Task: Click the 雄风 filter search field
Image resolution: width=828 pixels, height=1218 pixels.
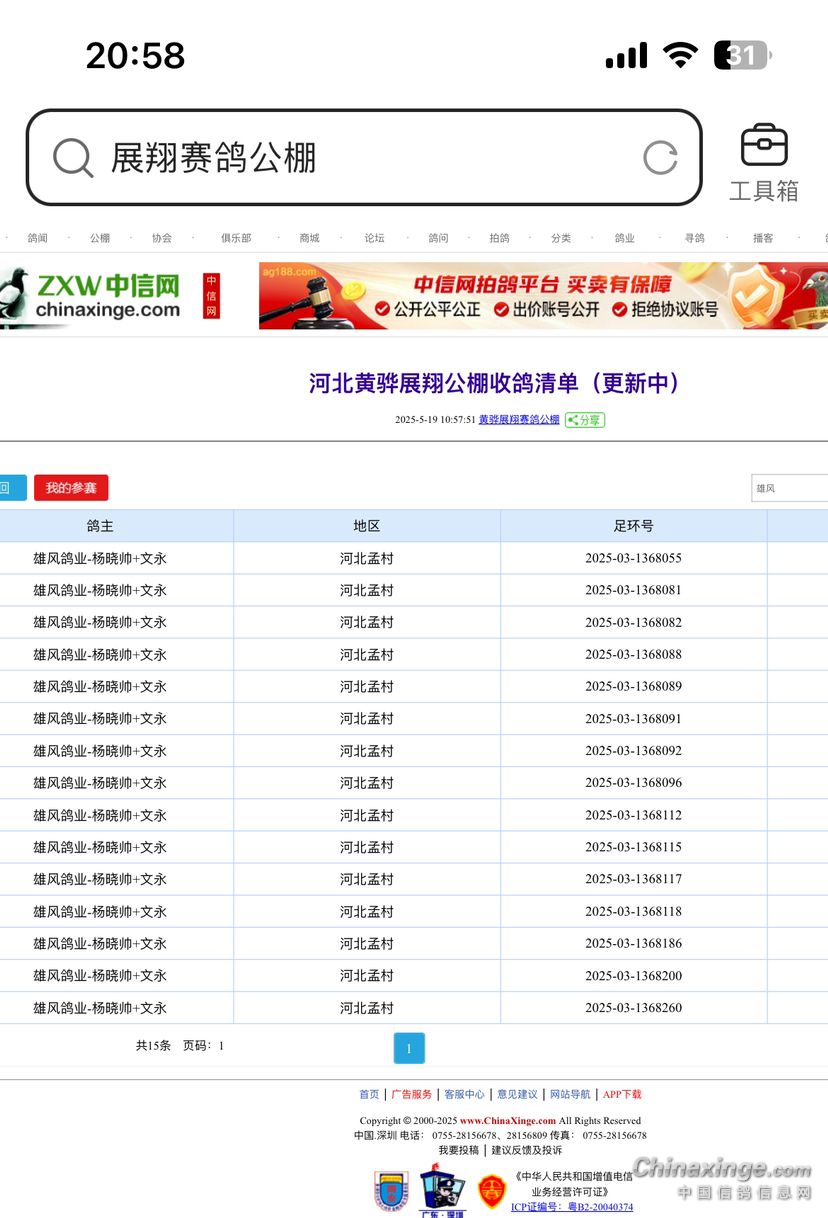Action: (789, 488)
